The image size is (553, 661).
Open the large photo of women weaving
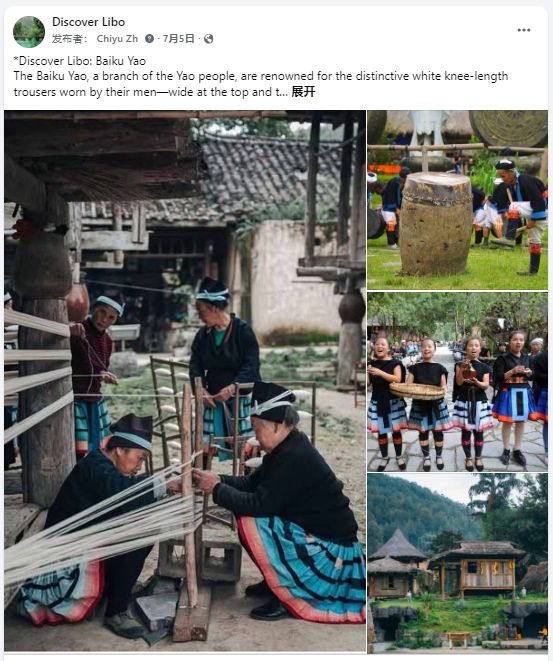pyautogui.click(x=185, y=381)
